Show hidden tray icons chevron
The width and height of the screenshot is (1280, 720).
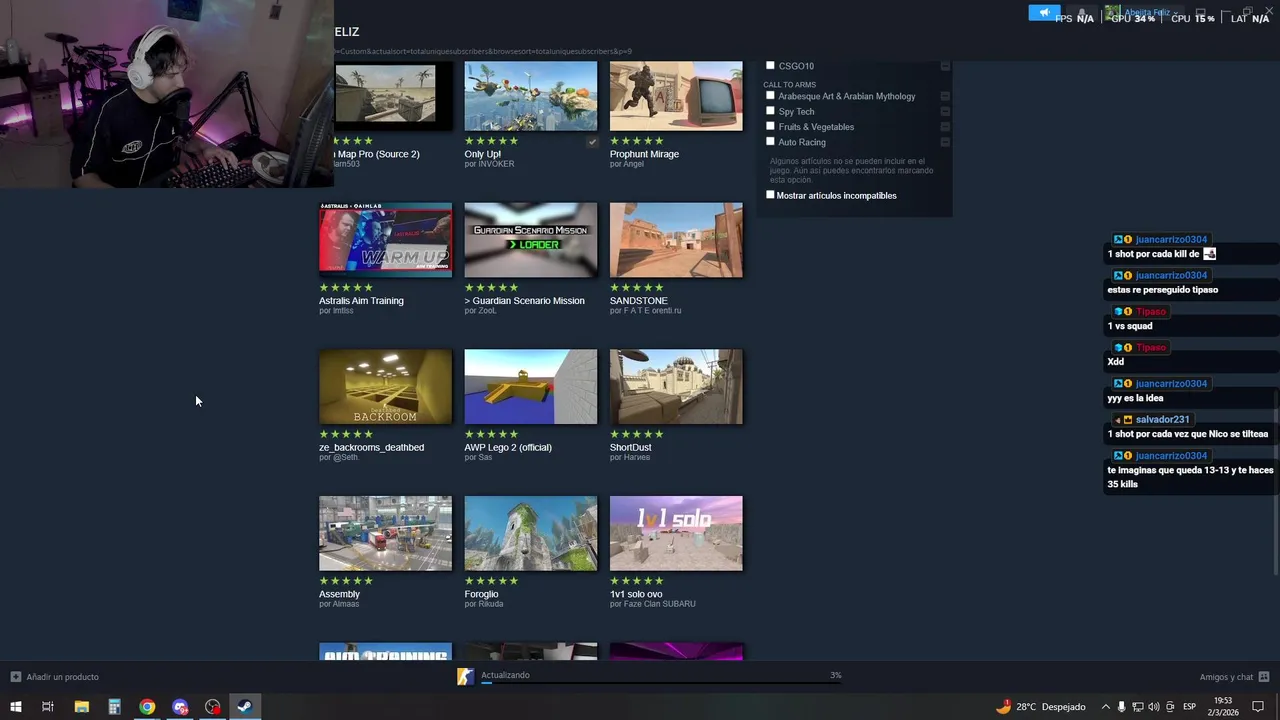tap(1105, 707)
